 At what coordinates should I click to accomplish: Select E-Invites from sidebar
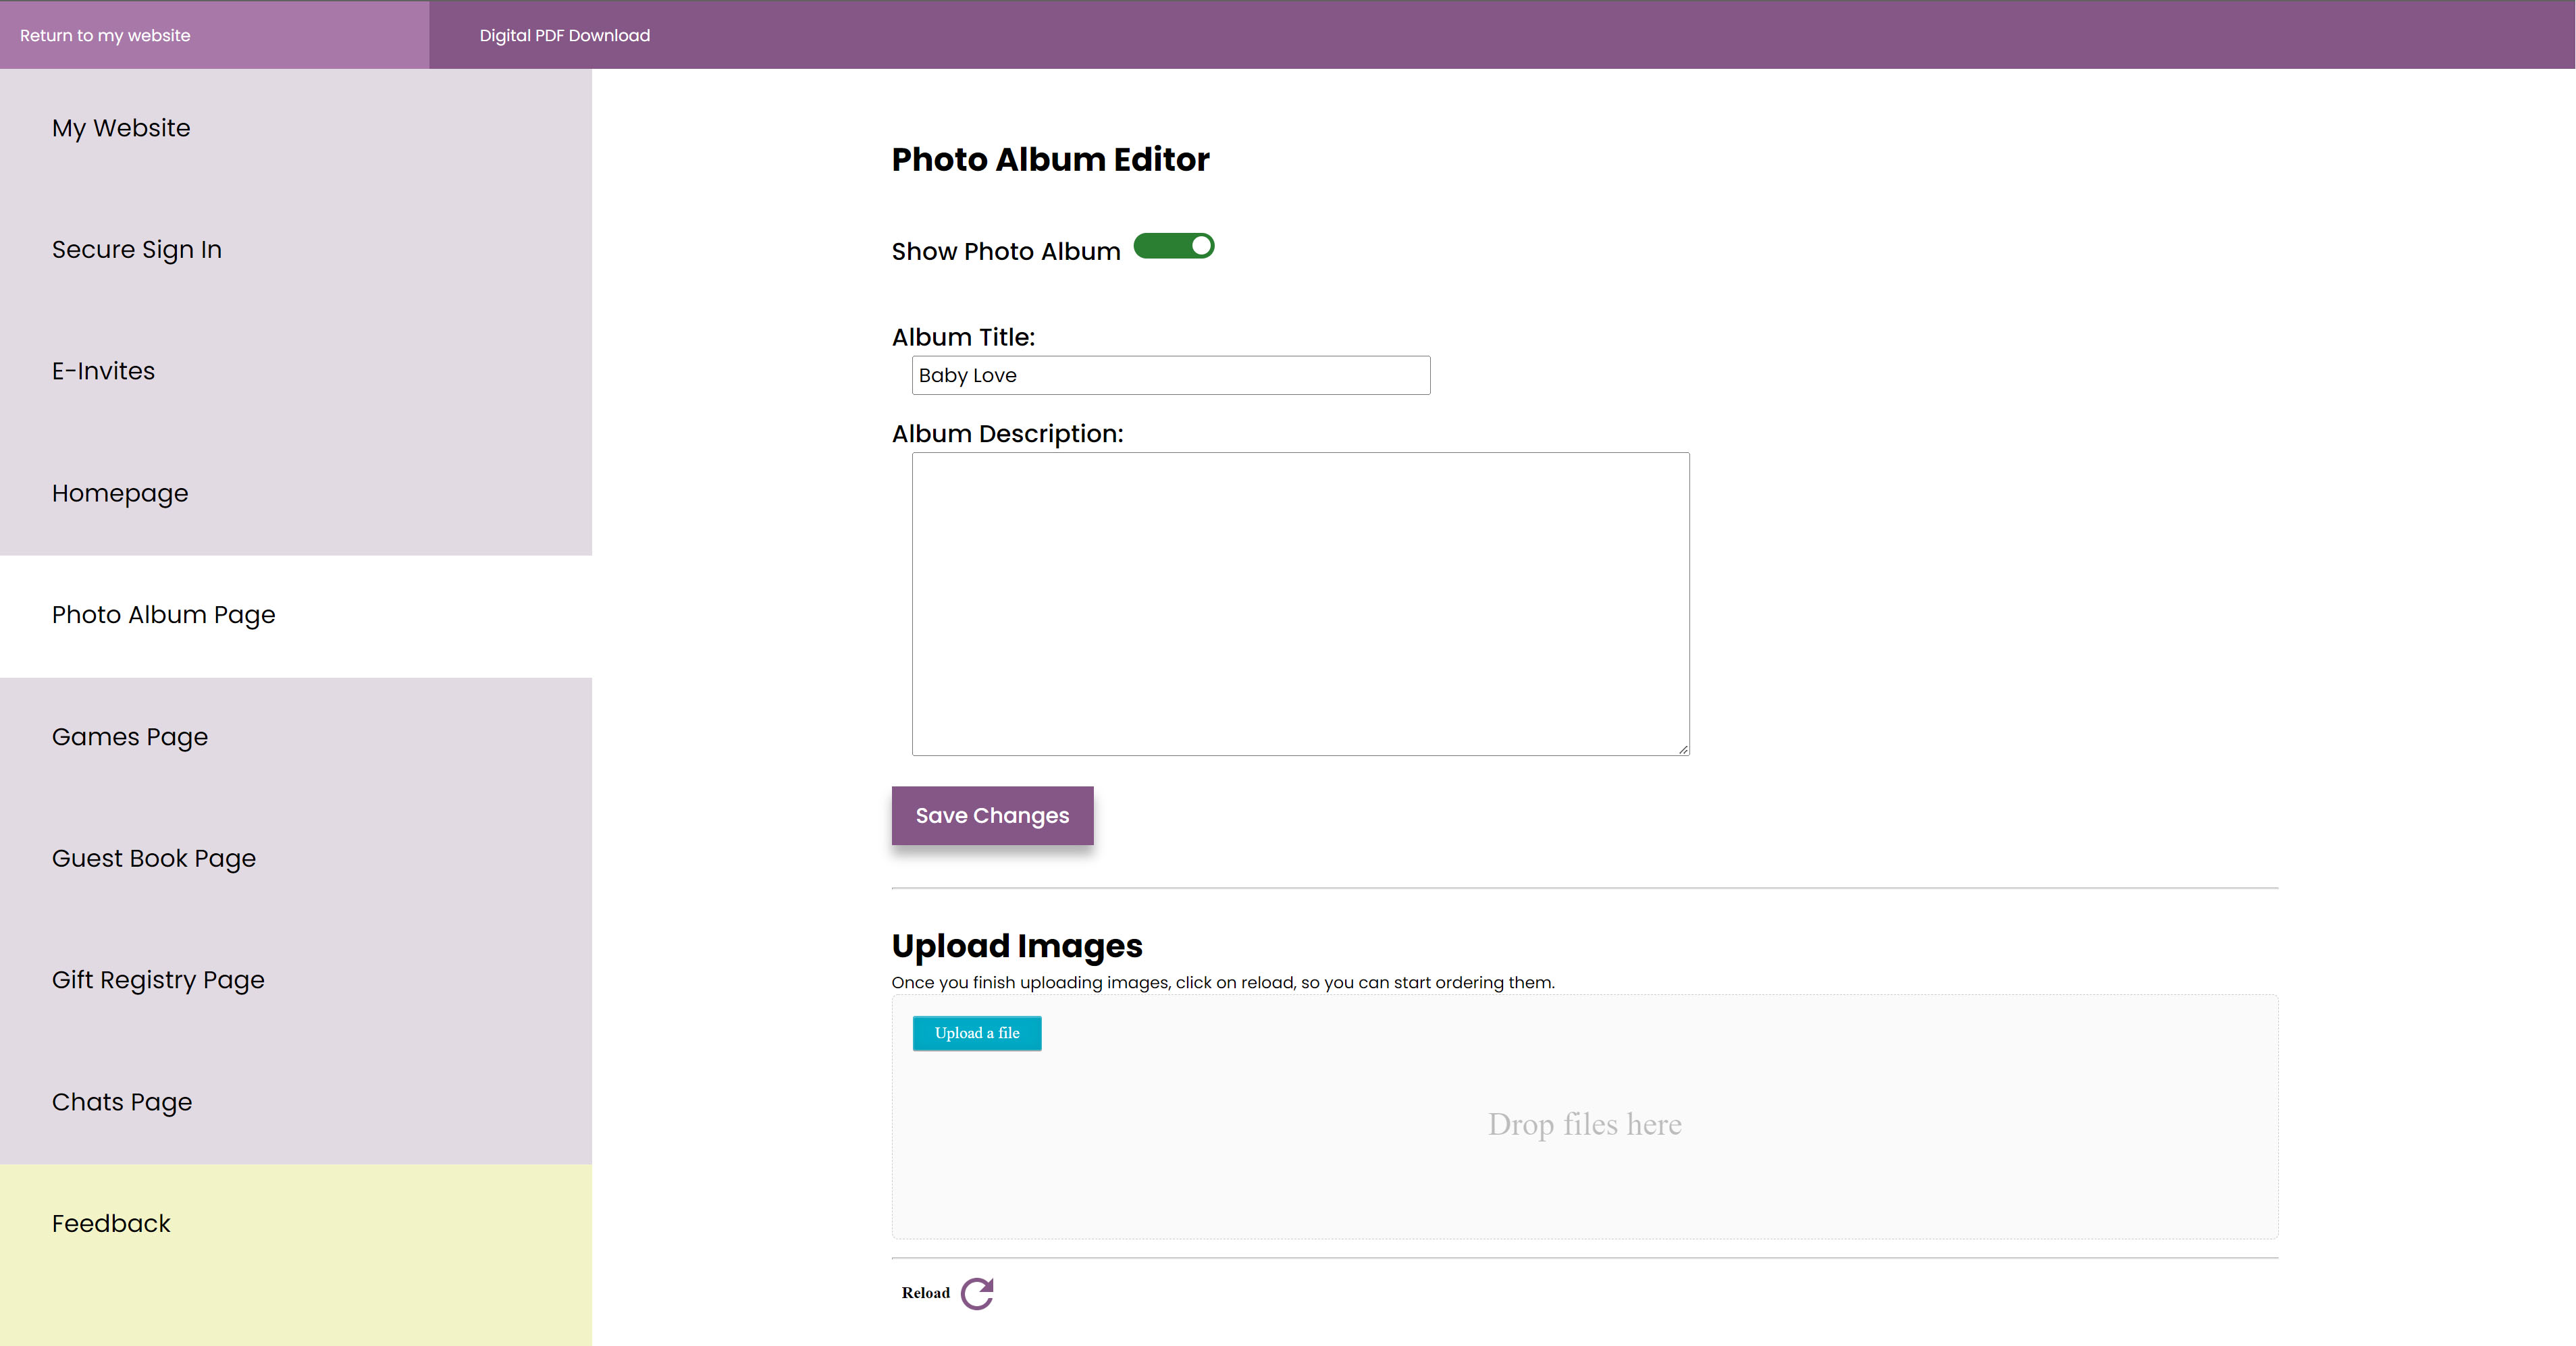point(103,371)
